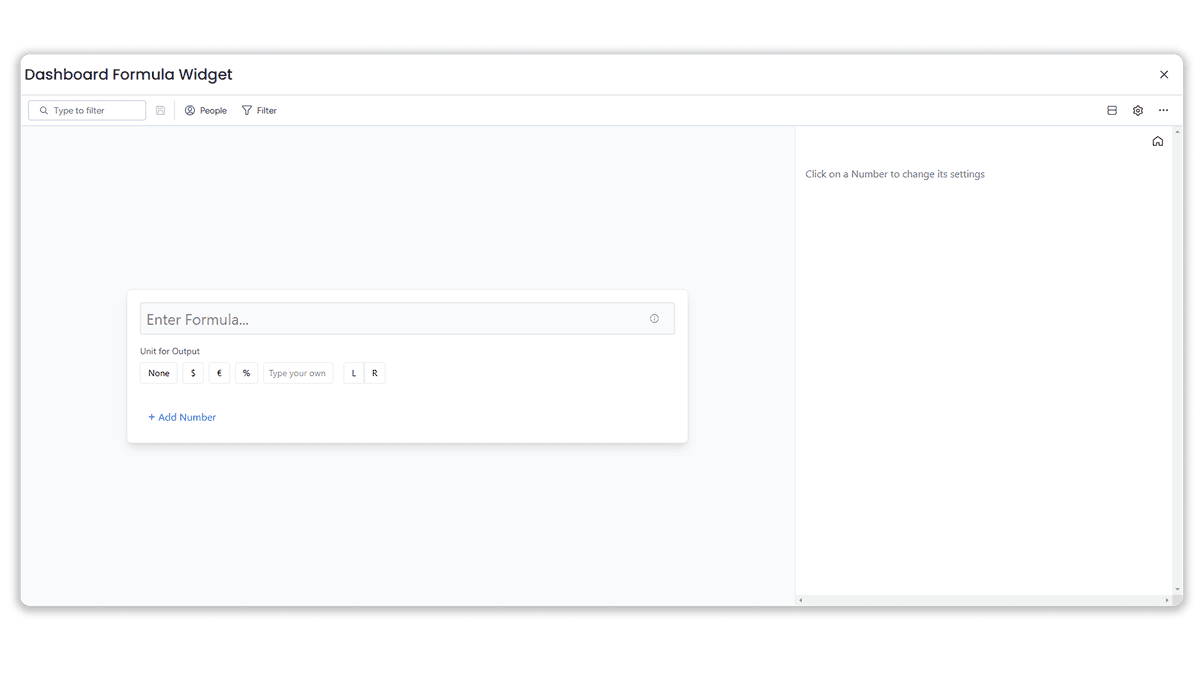Click the save filter disk icon
1200x675 pixels.
point(160,110)
